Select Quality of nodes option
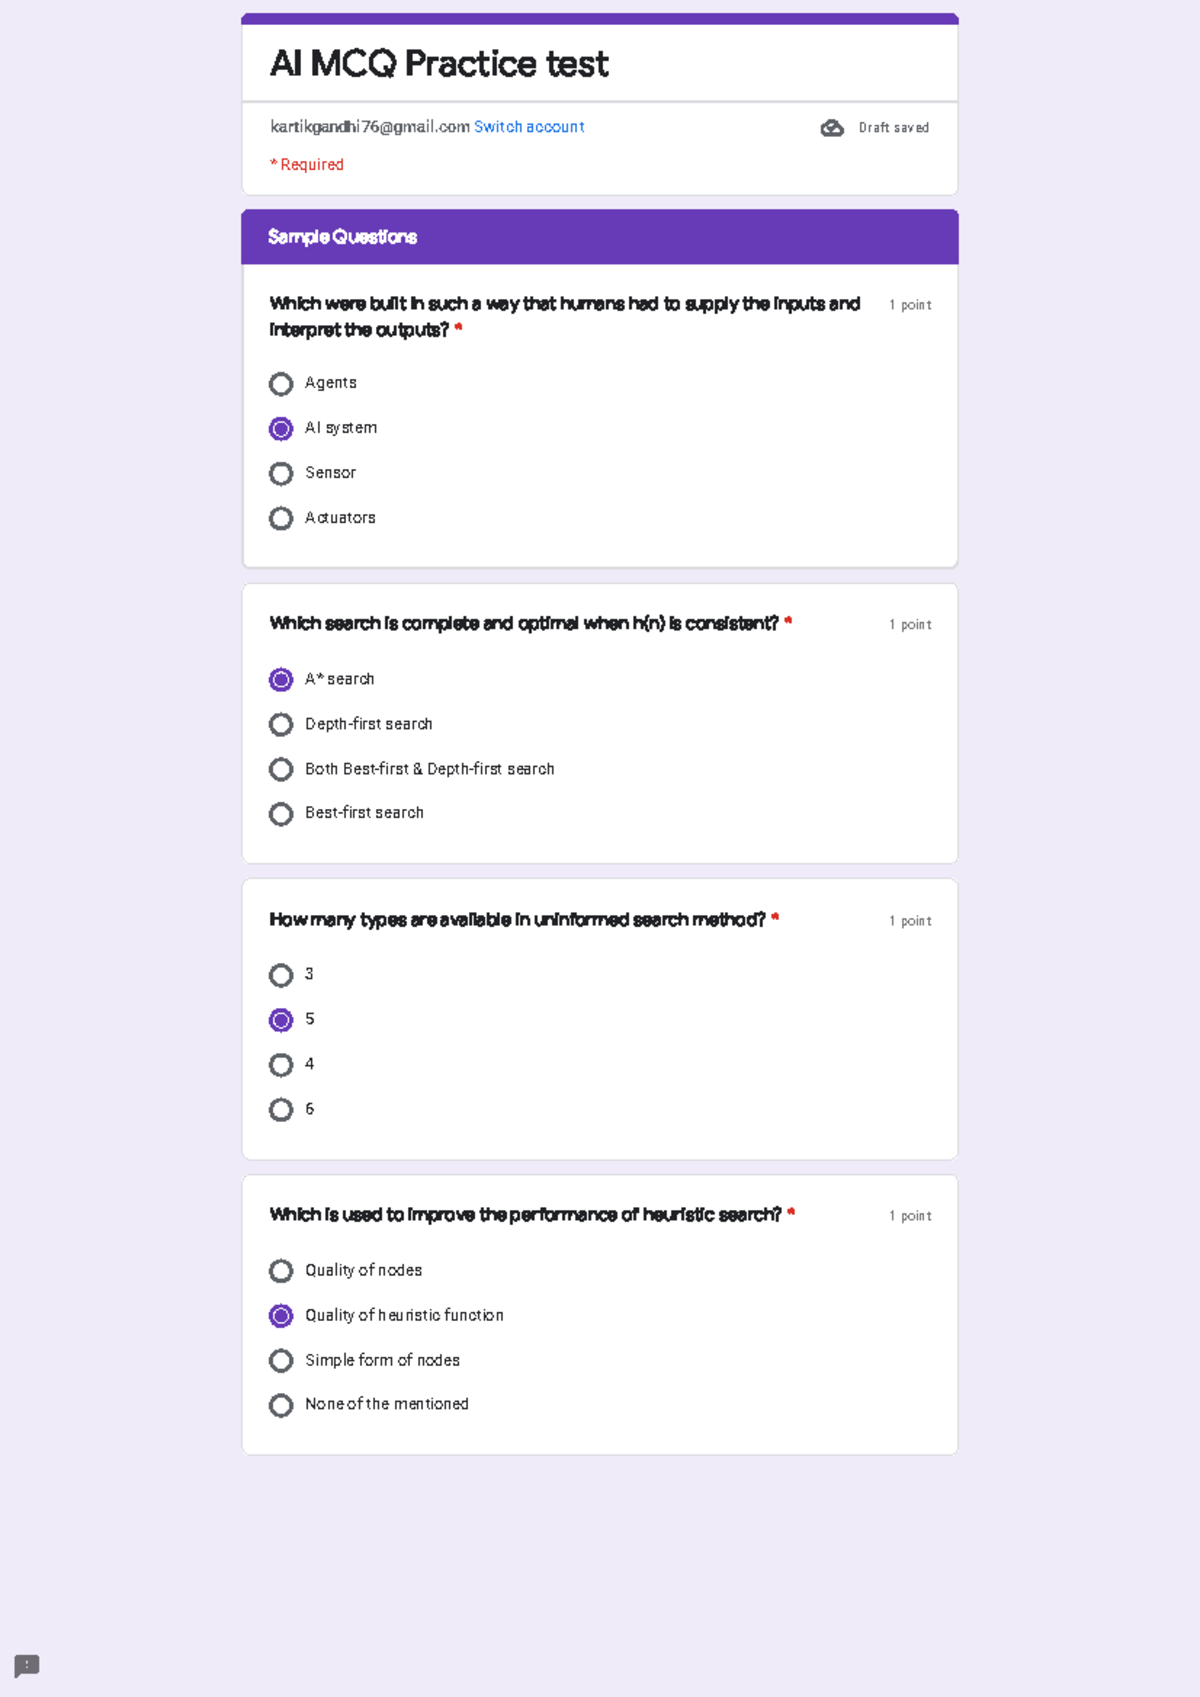Screen dimensions: 1200x1697 [x=281, y=1271]
